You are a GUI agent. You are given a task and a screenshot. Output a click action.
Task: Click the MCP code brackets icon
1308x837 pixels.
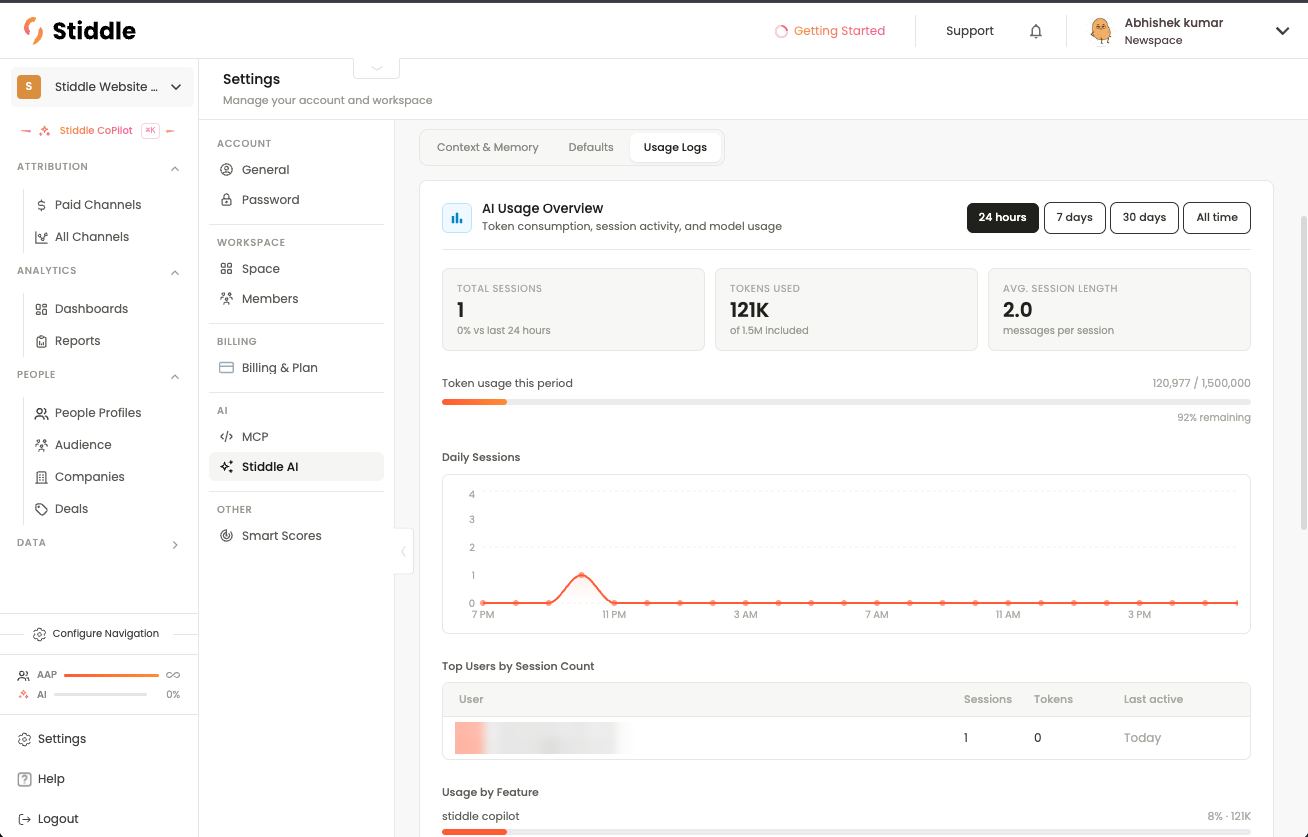[x=227, y=437]
